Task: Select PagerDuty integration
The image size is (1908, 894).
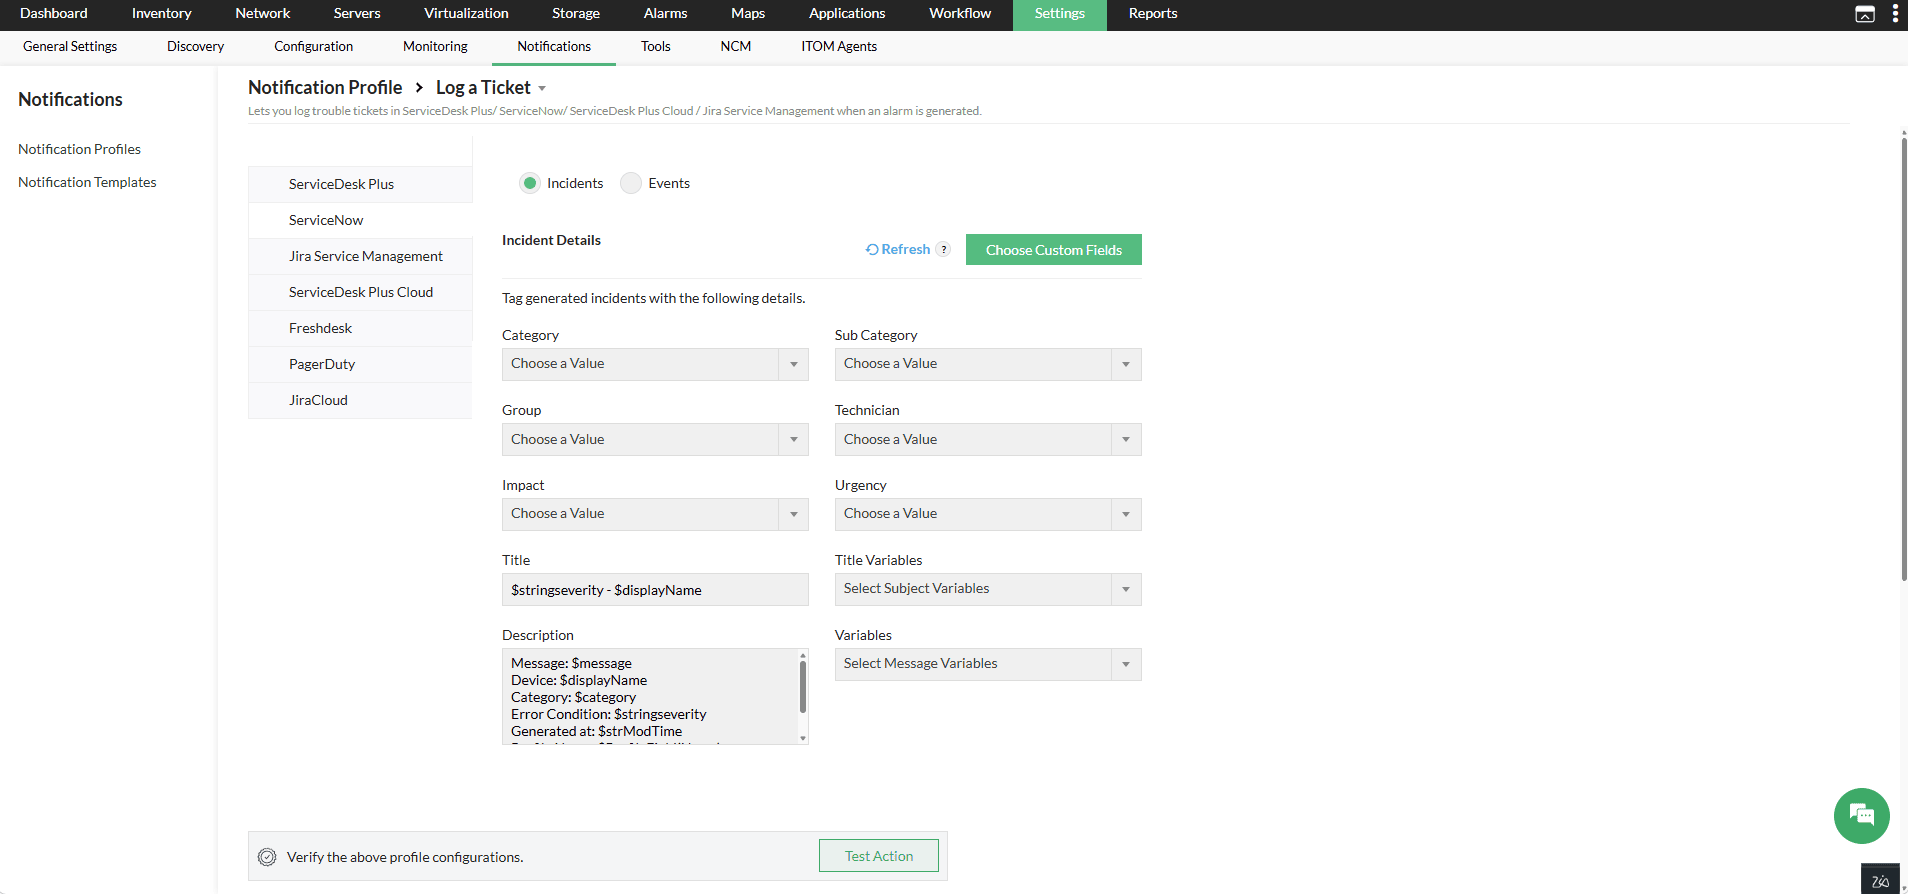Action: pos(360,364)
